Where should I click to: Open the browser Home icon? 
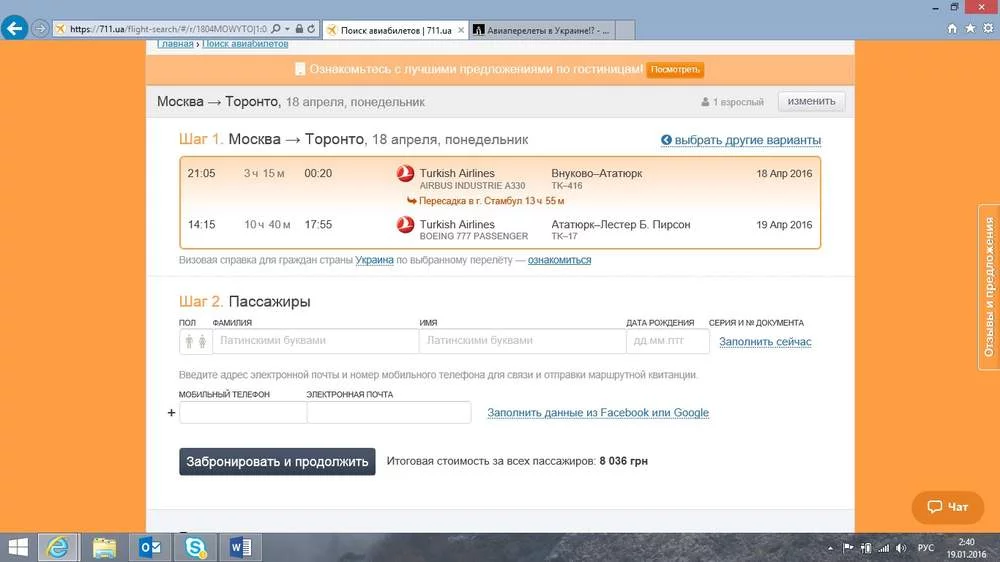click(952, 28)
